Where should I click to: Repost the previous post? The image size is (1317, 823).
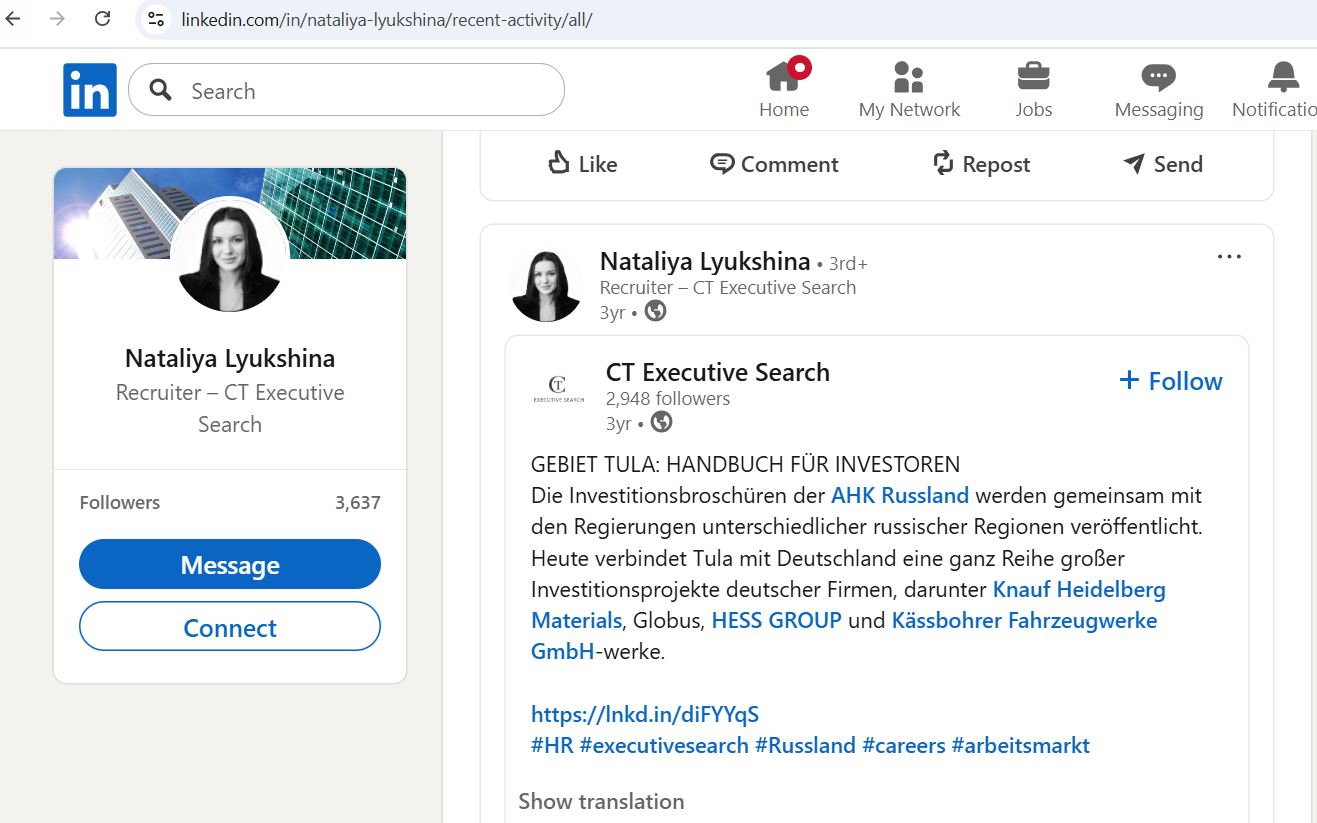pos(981,164)
